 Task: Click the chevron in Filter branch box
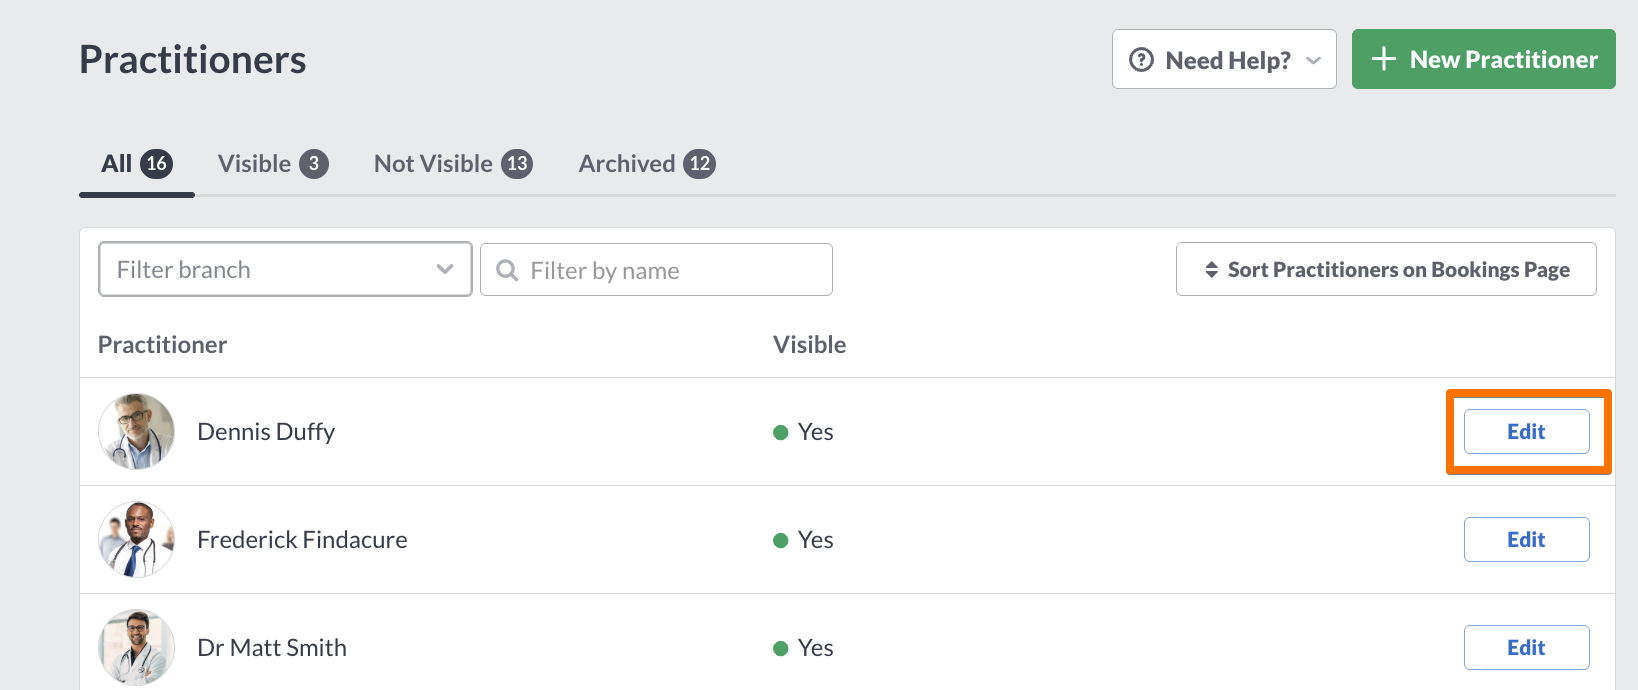(x=445, y=269)
